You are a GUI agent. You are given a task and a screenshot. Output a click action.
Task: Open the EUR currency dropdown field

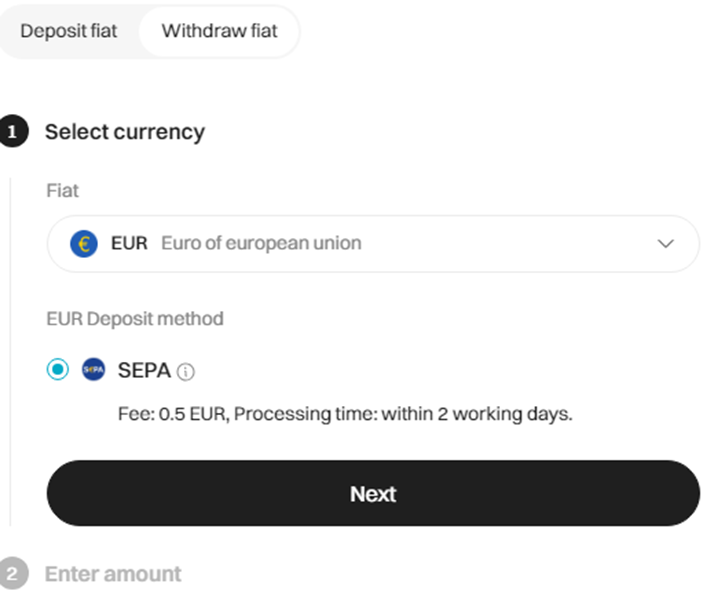[373, 244]
